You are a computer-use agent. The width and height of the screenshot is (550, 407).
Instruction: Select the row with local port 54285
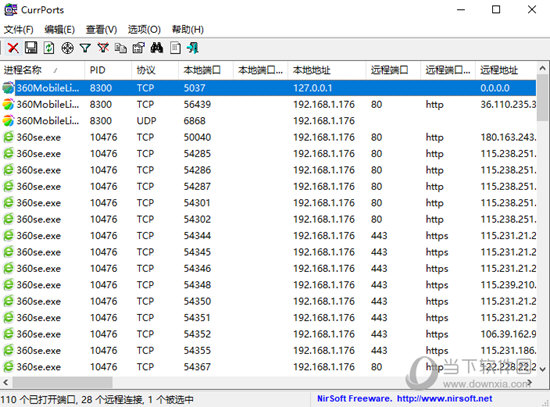click(x=269, y=154)
